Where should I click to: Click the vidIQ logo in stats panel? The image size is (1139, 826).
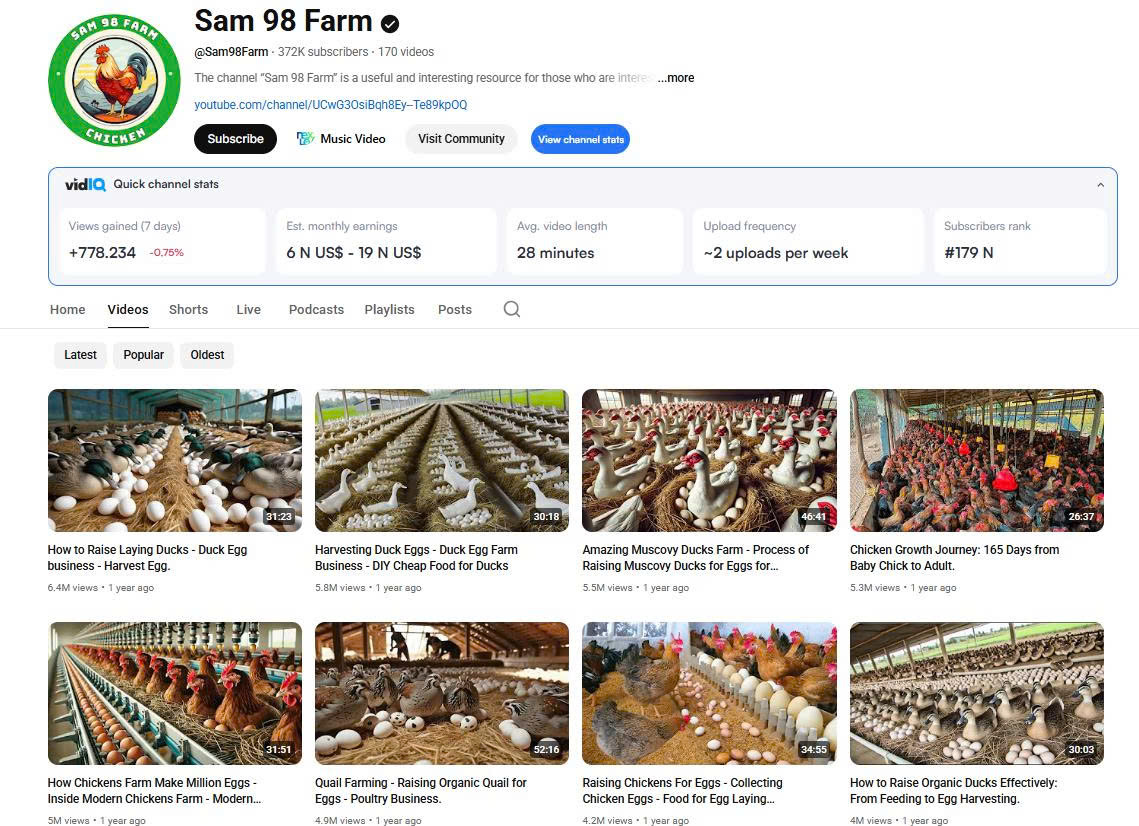[x=85, y=184]
